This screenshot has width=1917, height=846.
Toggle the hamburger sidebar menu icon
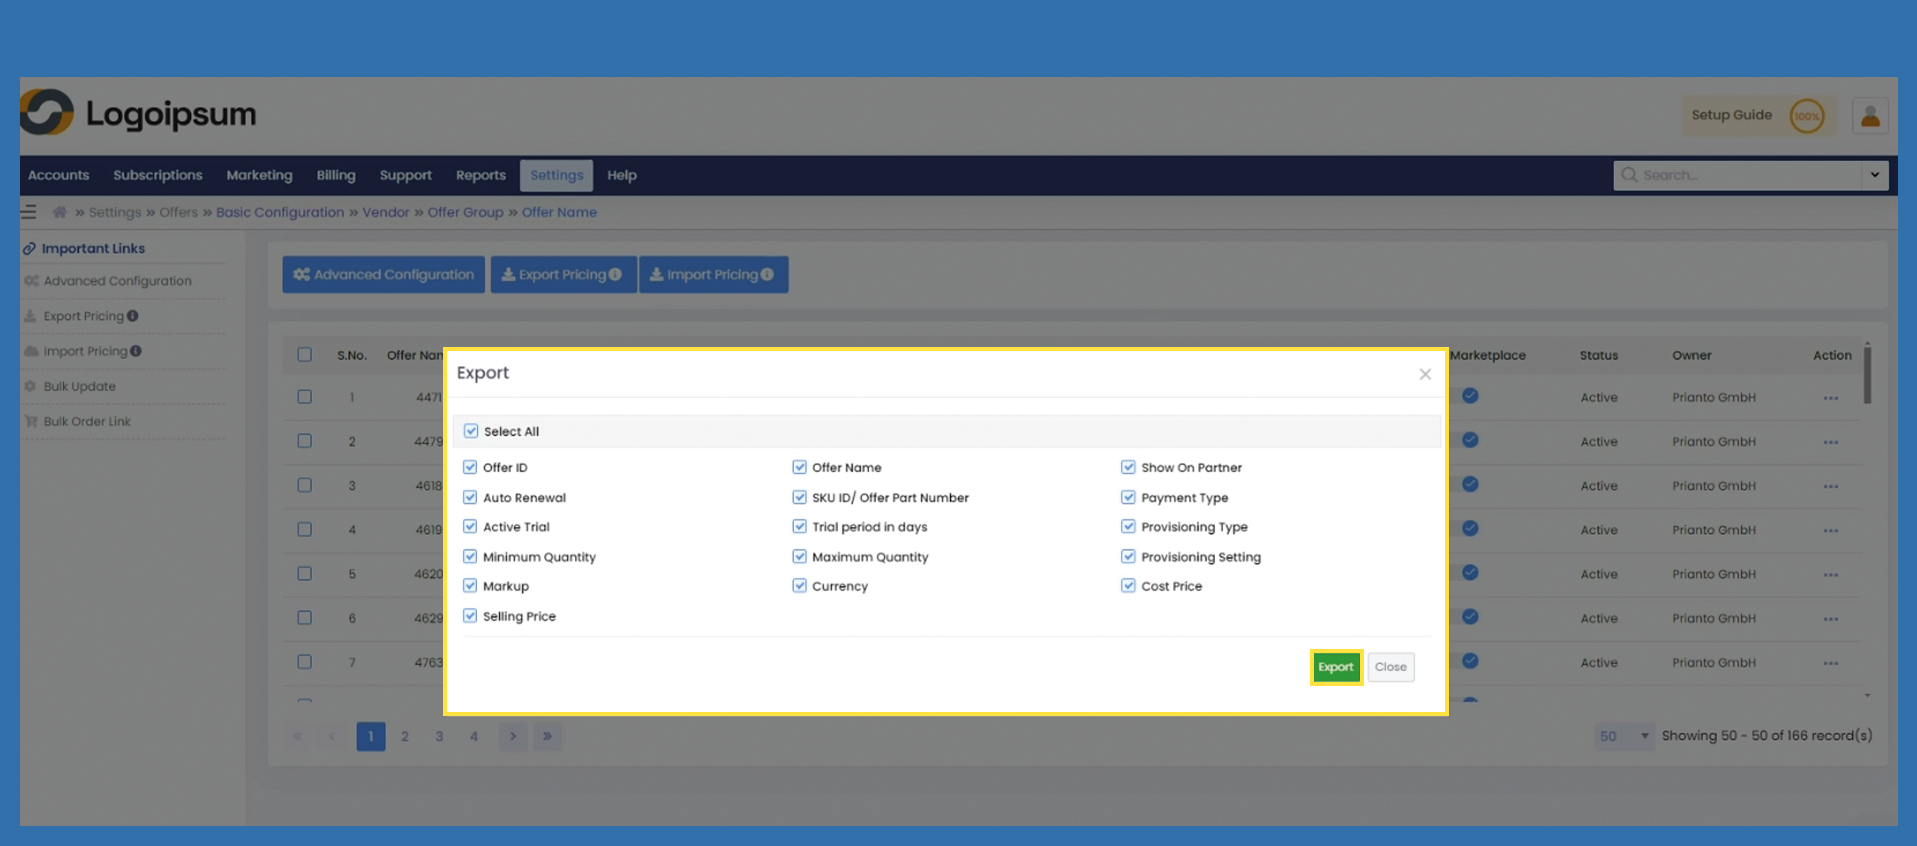coord(29,212)
